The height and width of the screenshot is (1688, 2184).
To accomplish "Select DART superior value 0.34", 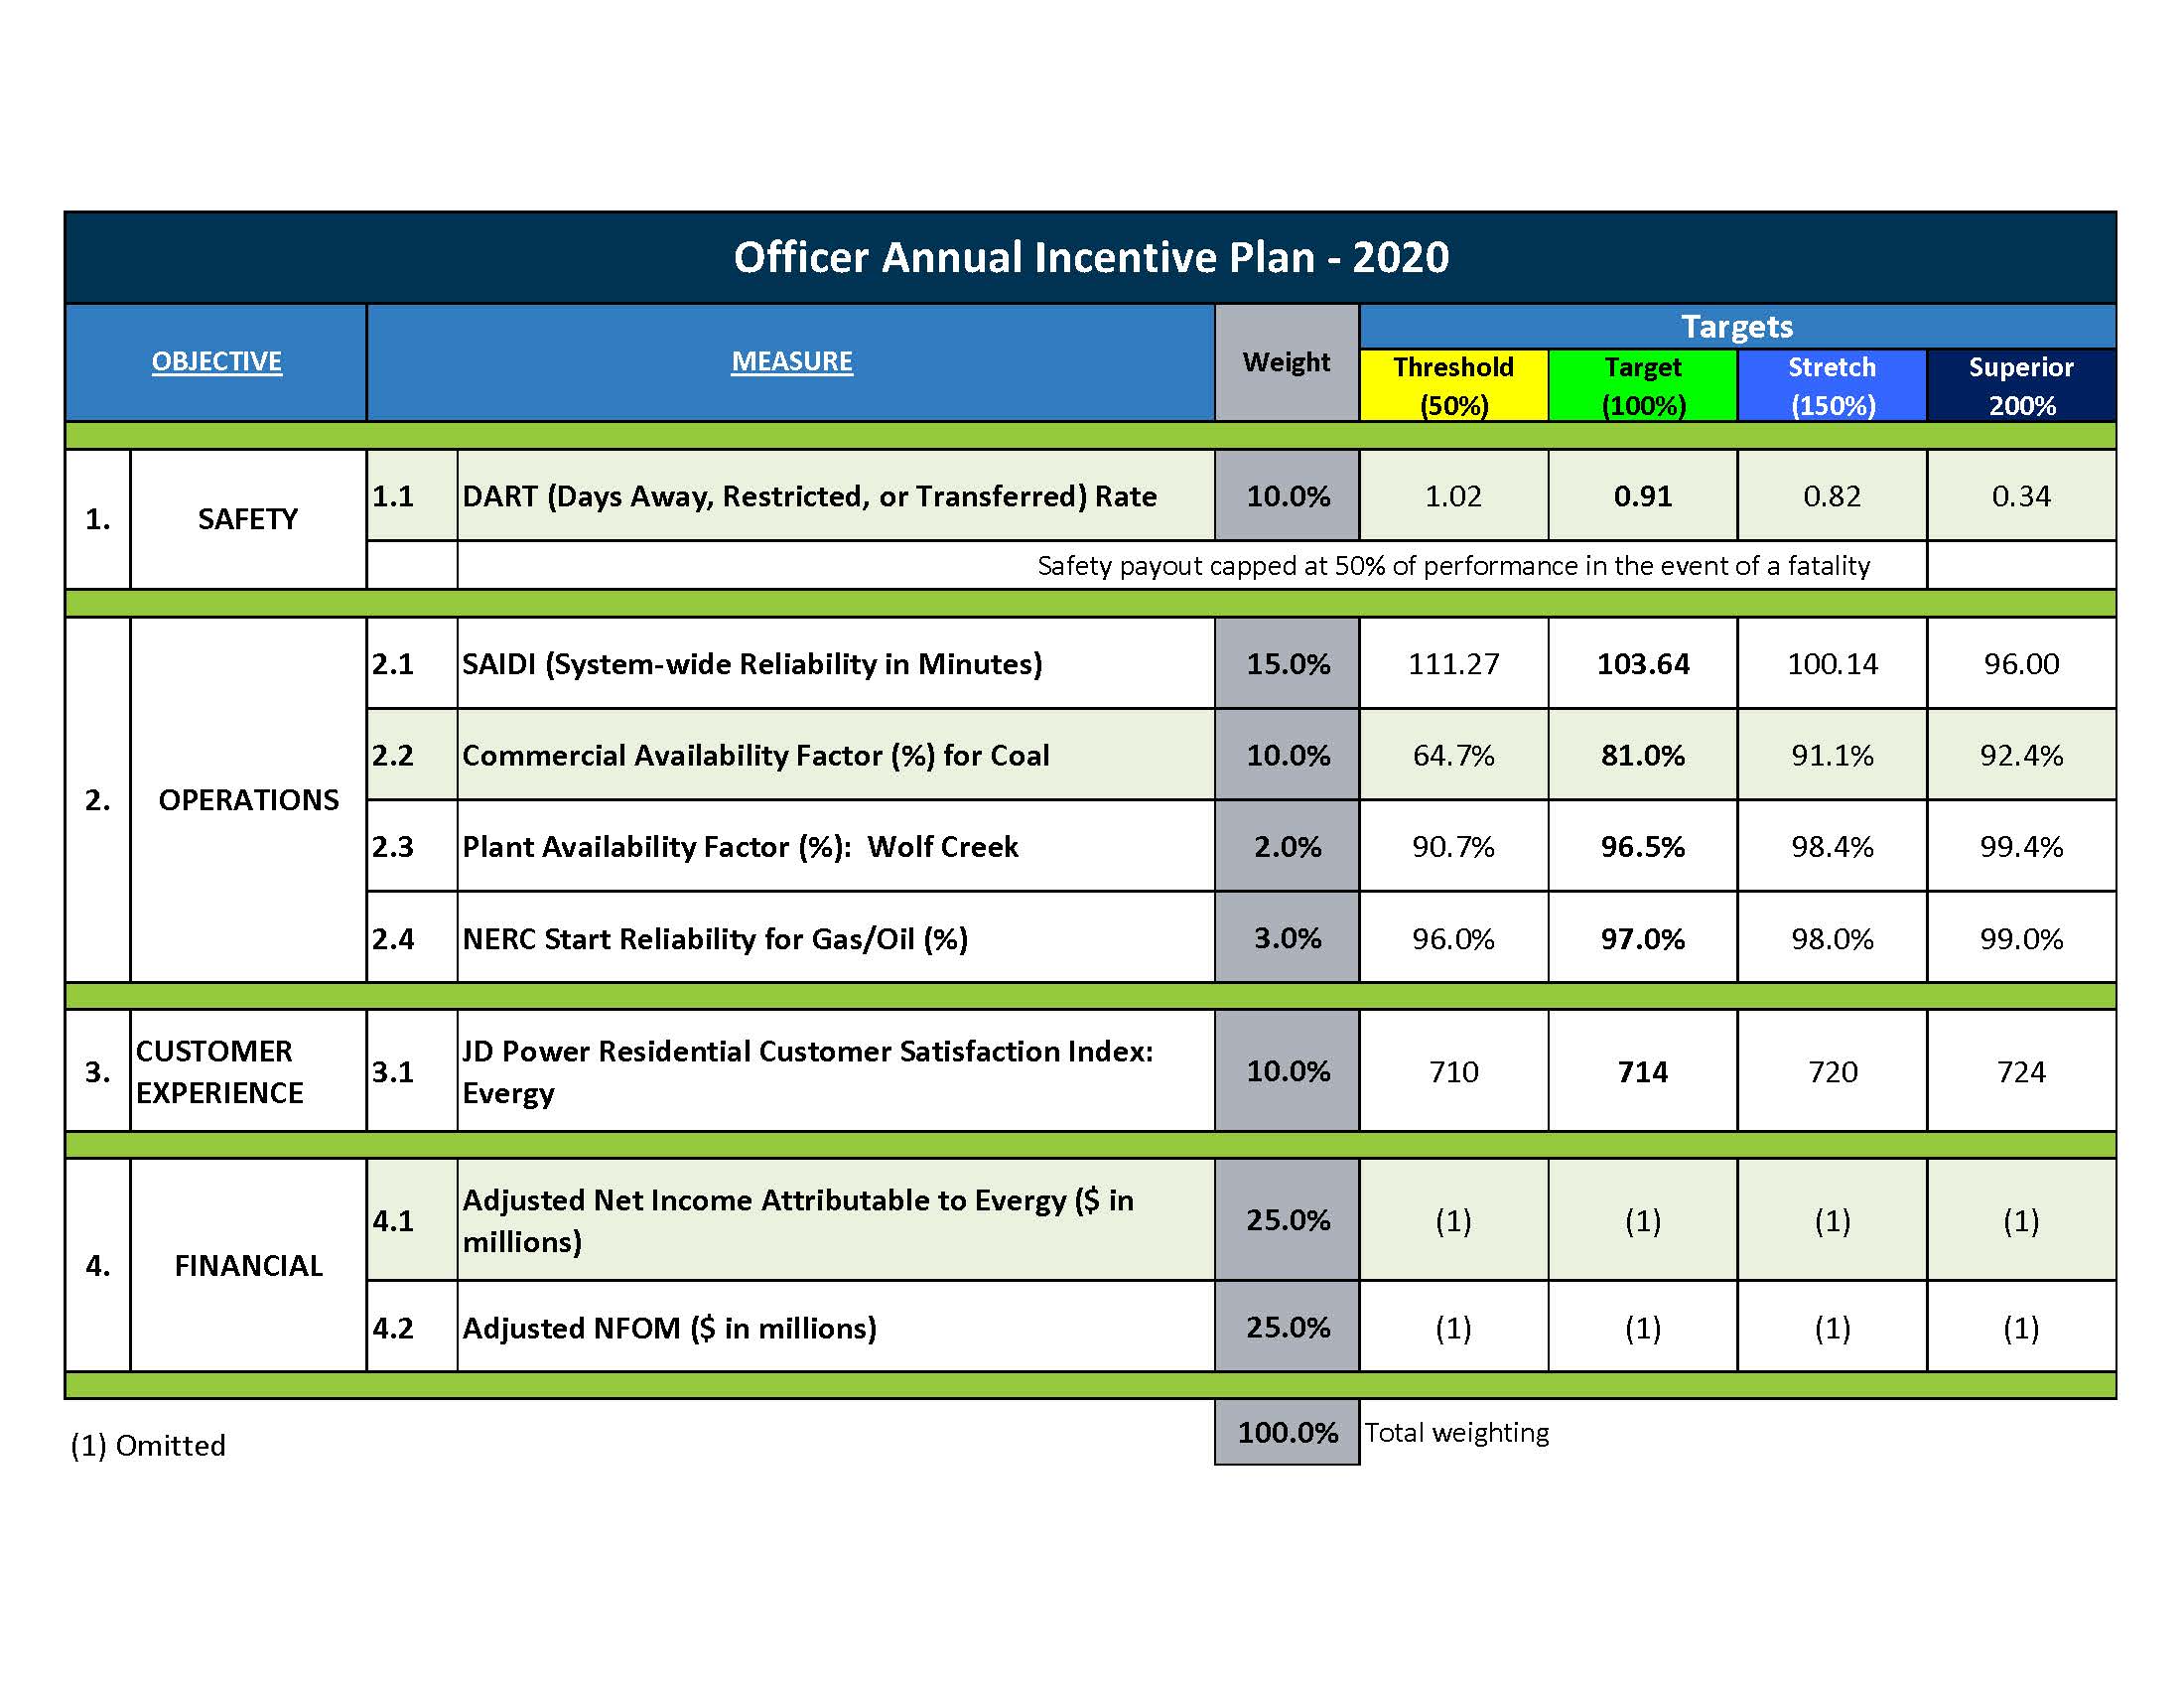I will 2021,496.
